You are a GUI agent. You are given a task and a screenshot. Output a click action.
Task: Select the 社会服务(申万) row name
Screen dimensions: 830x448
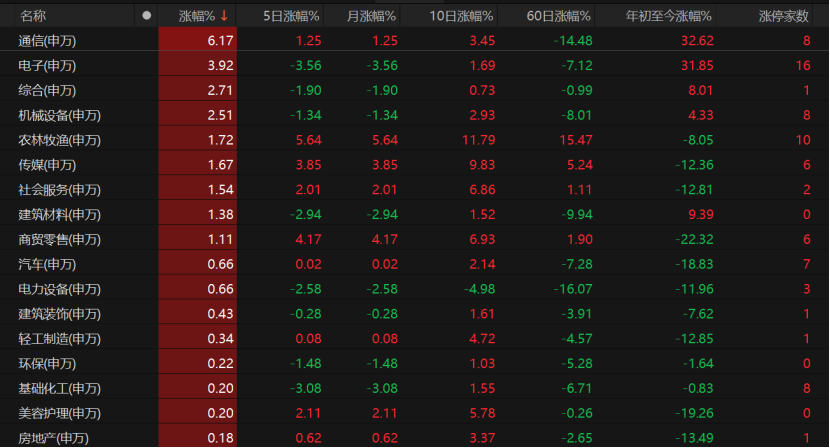tap(59, 190)
